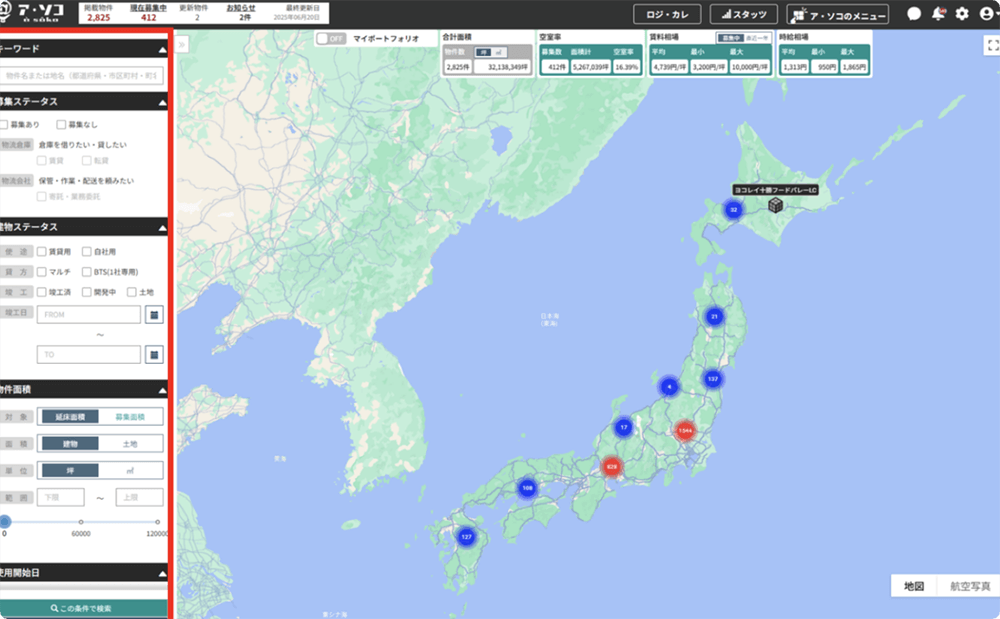This screenshot has width=1000, height=619.
Task: Toggle the マイポートフォリオ switch on
Action: click(330, 39)
